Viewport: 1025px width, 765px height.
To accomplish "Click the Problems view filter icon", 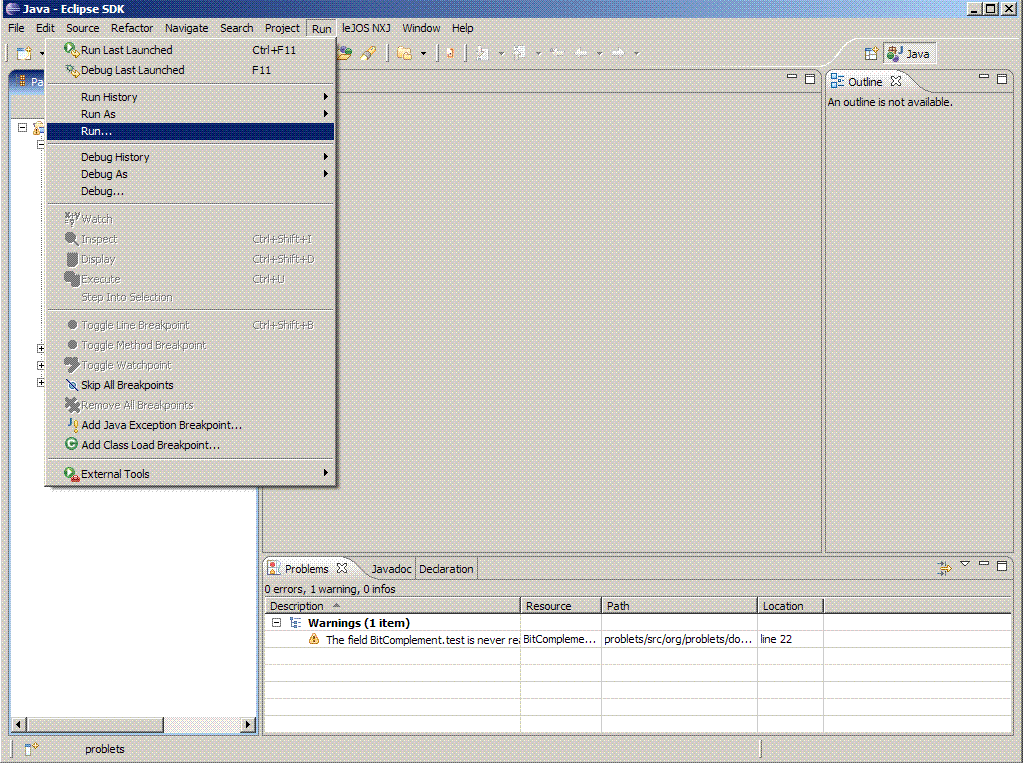I will point(943,568).
